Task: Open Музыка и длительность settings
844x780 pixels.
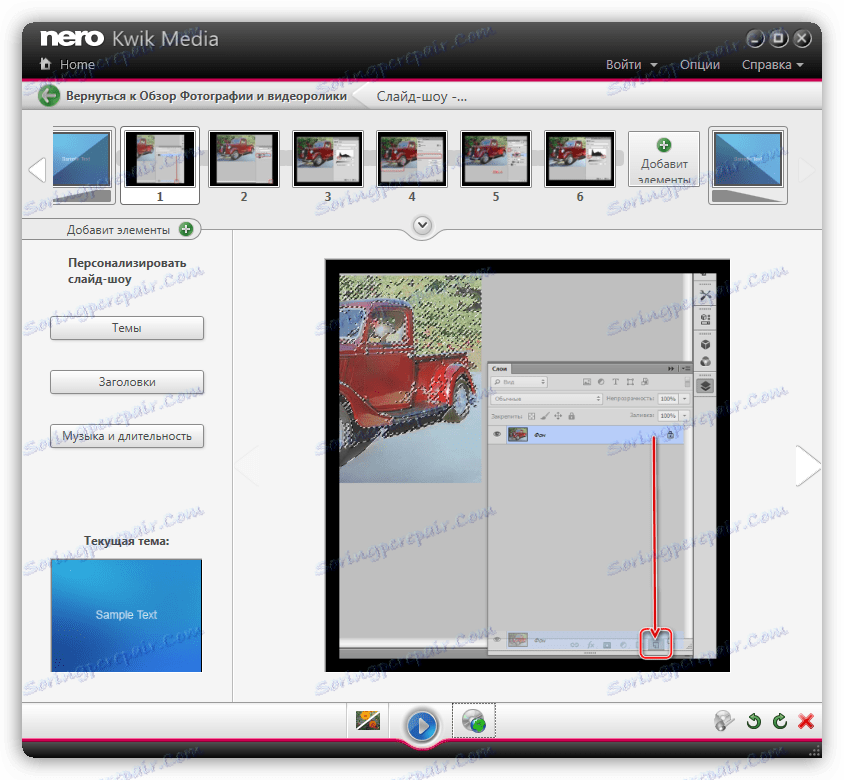Action: tap(127, 436)
